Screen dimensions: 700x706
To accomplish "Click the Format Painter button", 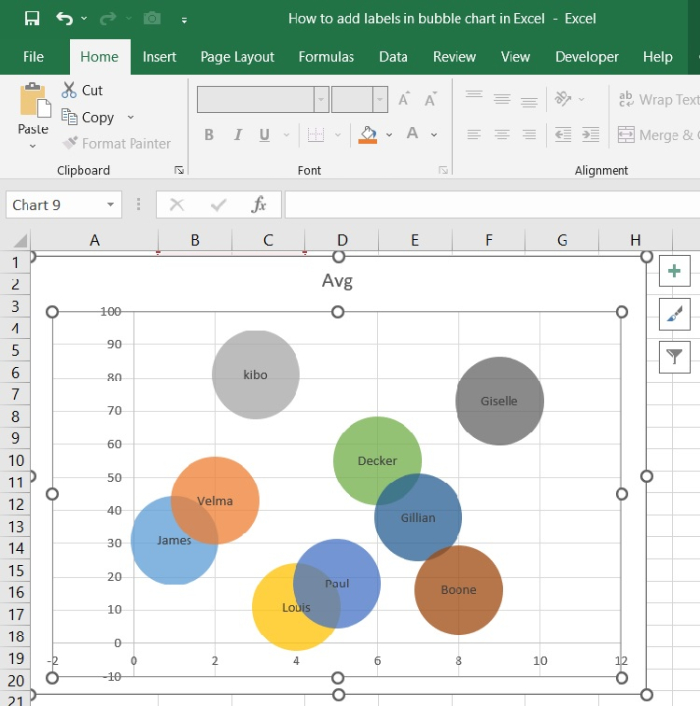I will tap(117, 144).
